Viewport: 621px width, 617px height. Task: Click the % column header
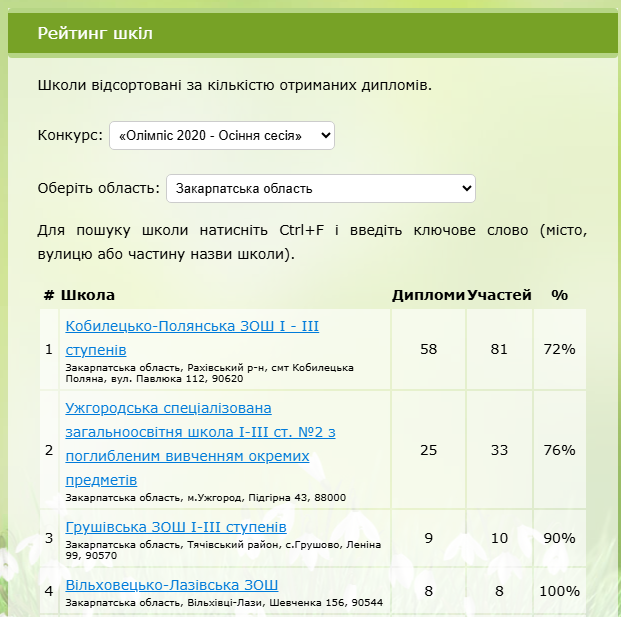[x=559, y=295]
